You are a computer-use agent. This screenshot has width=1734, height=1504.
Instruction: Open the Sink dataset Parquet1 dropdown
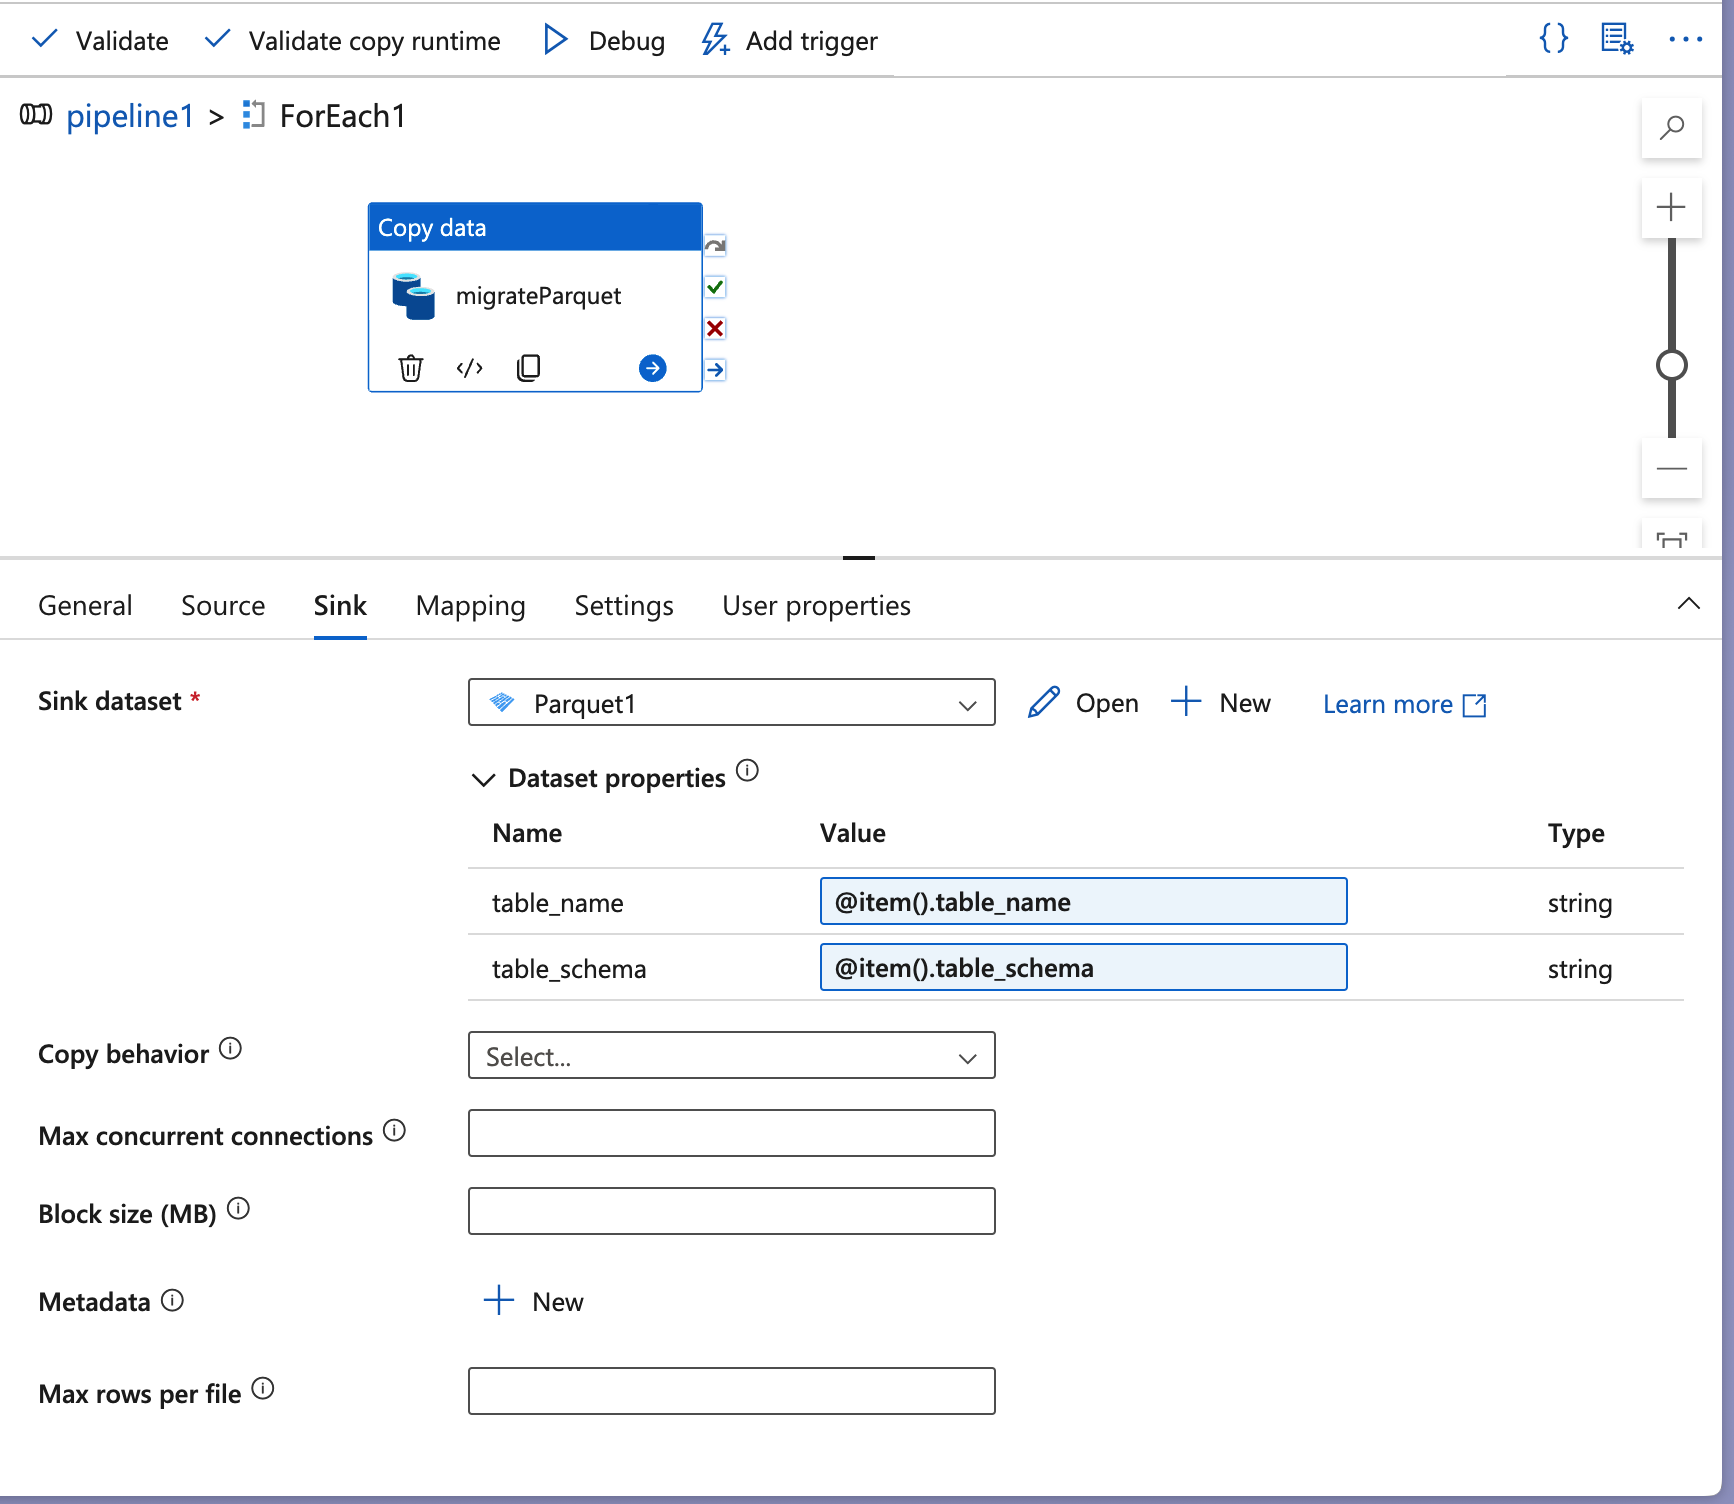732,703
